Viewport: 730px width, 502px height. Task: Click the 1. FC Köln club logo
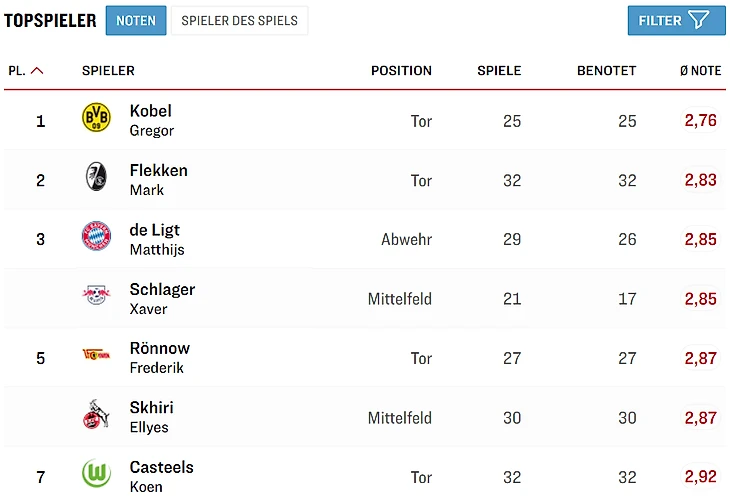pos(96,415)
